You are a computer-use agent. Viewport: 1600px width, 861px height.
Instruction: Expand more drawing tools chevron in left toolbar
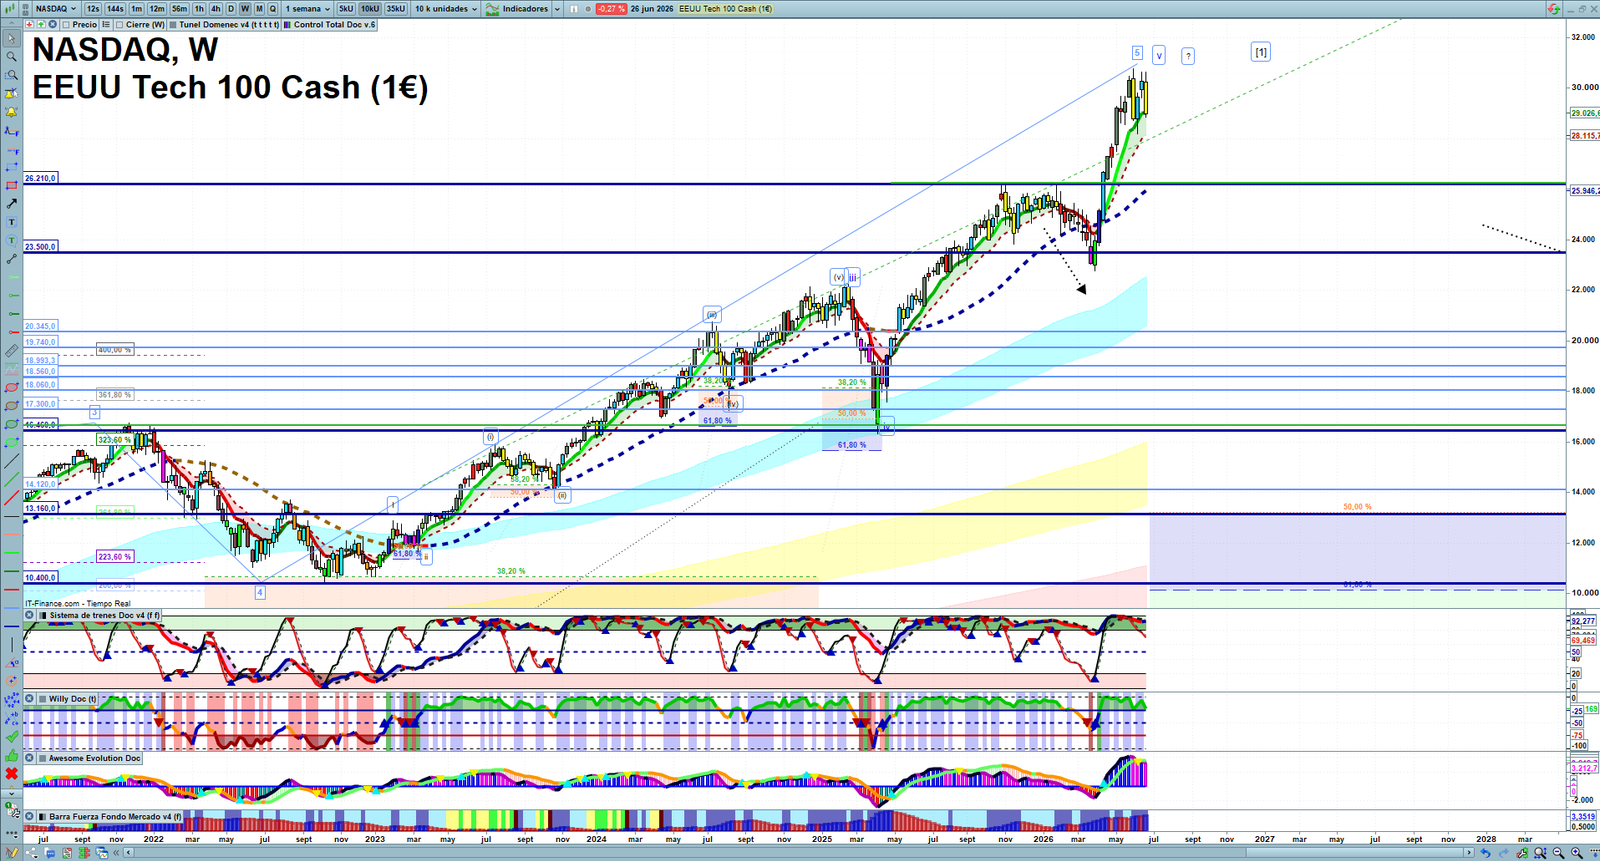pos(11,793)
